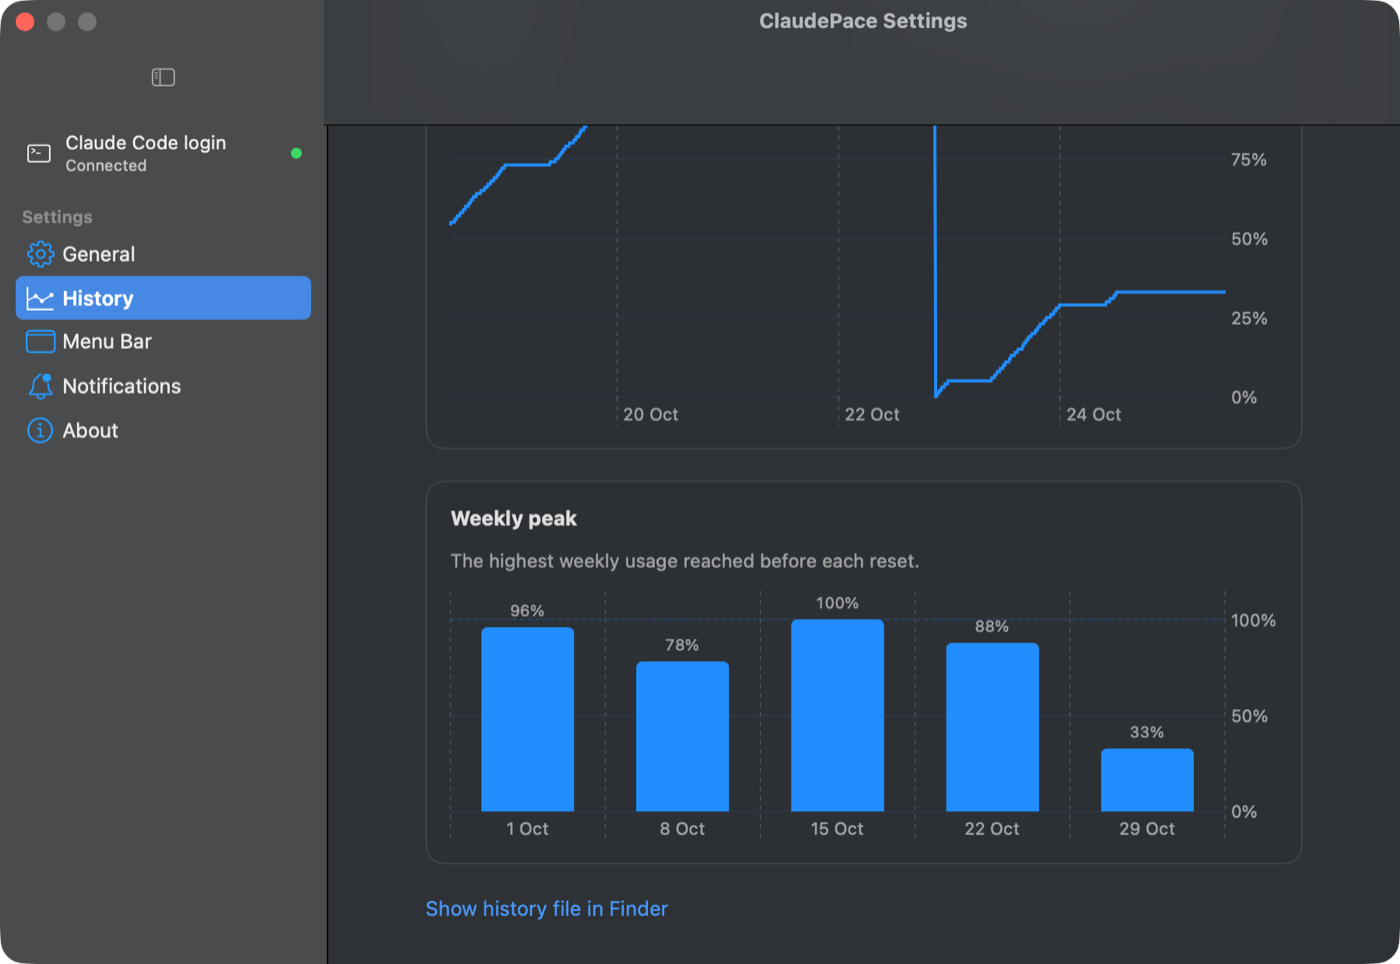Select the Claude Code login entry
1400x964 pixels.
pyautogui.click(x=163, y=153)
